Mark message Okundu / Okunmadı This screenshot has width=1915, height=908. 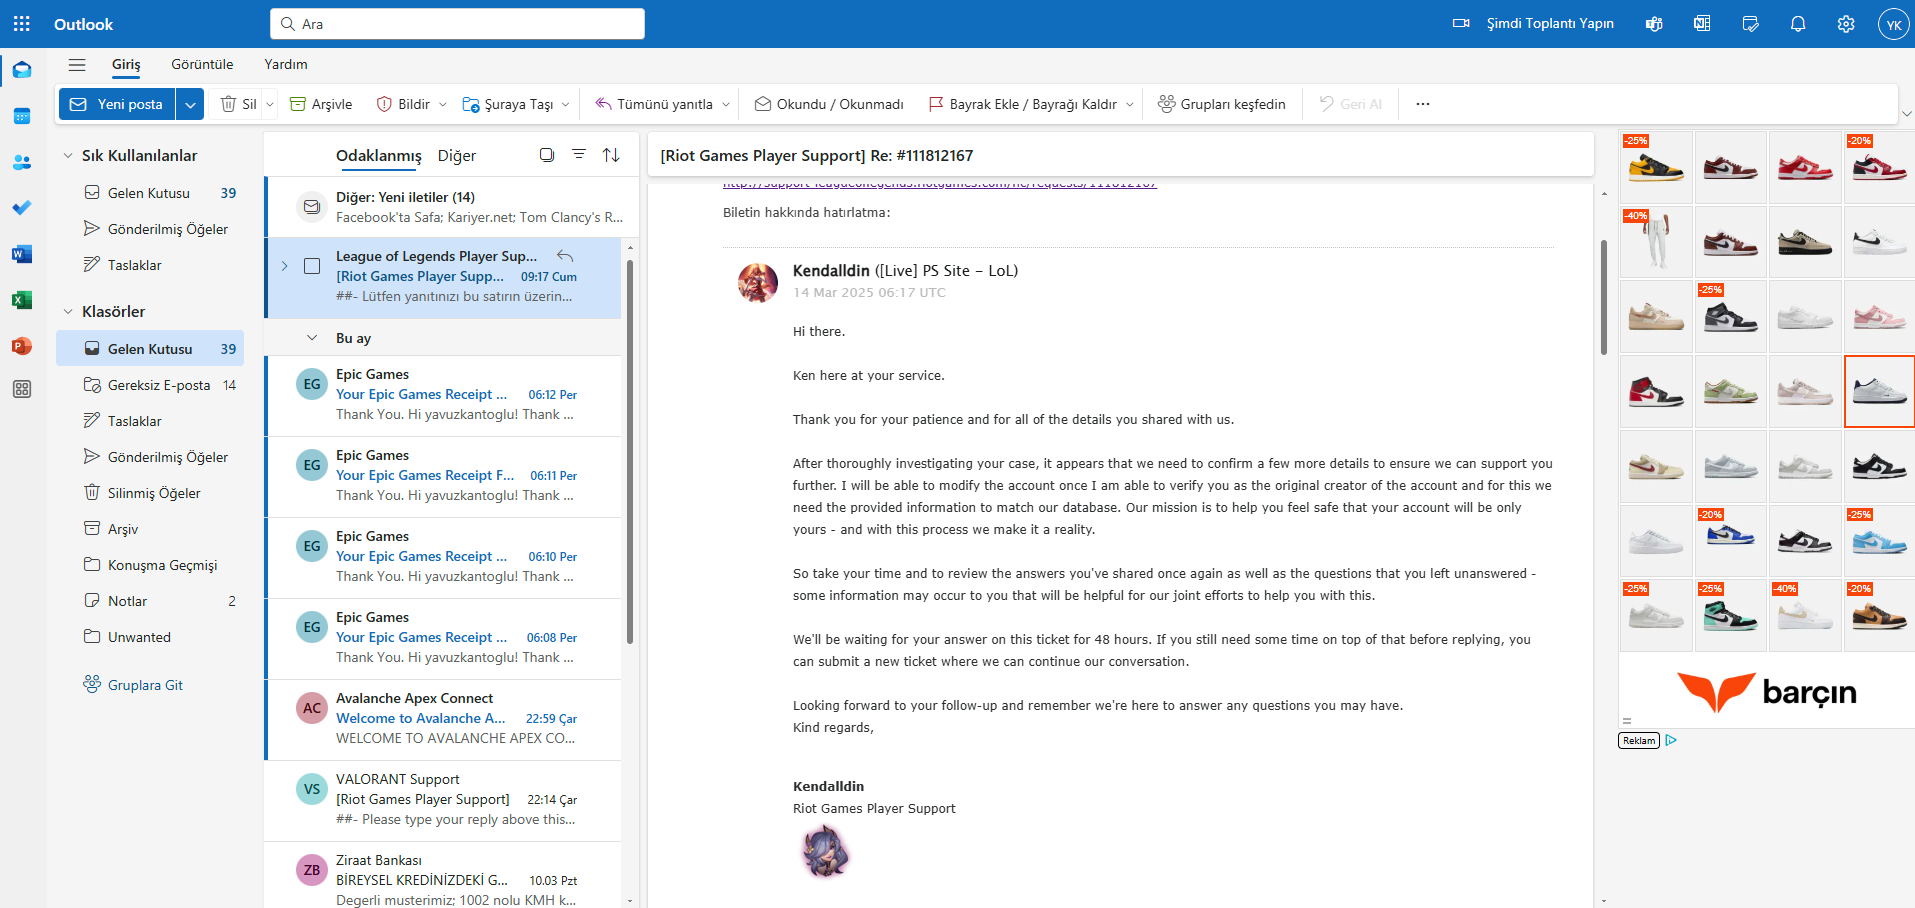pyautogui.click(x=829, y=104)
